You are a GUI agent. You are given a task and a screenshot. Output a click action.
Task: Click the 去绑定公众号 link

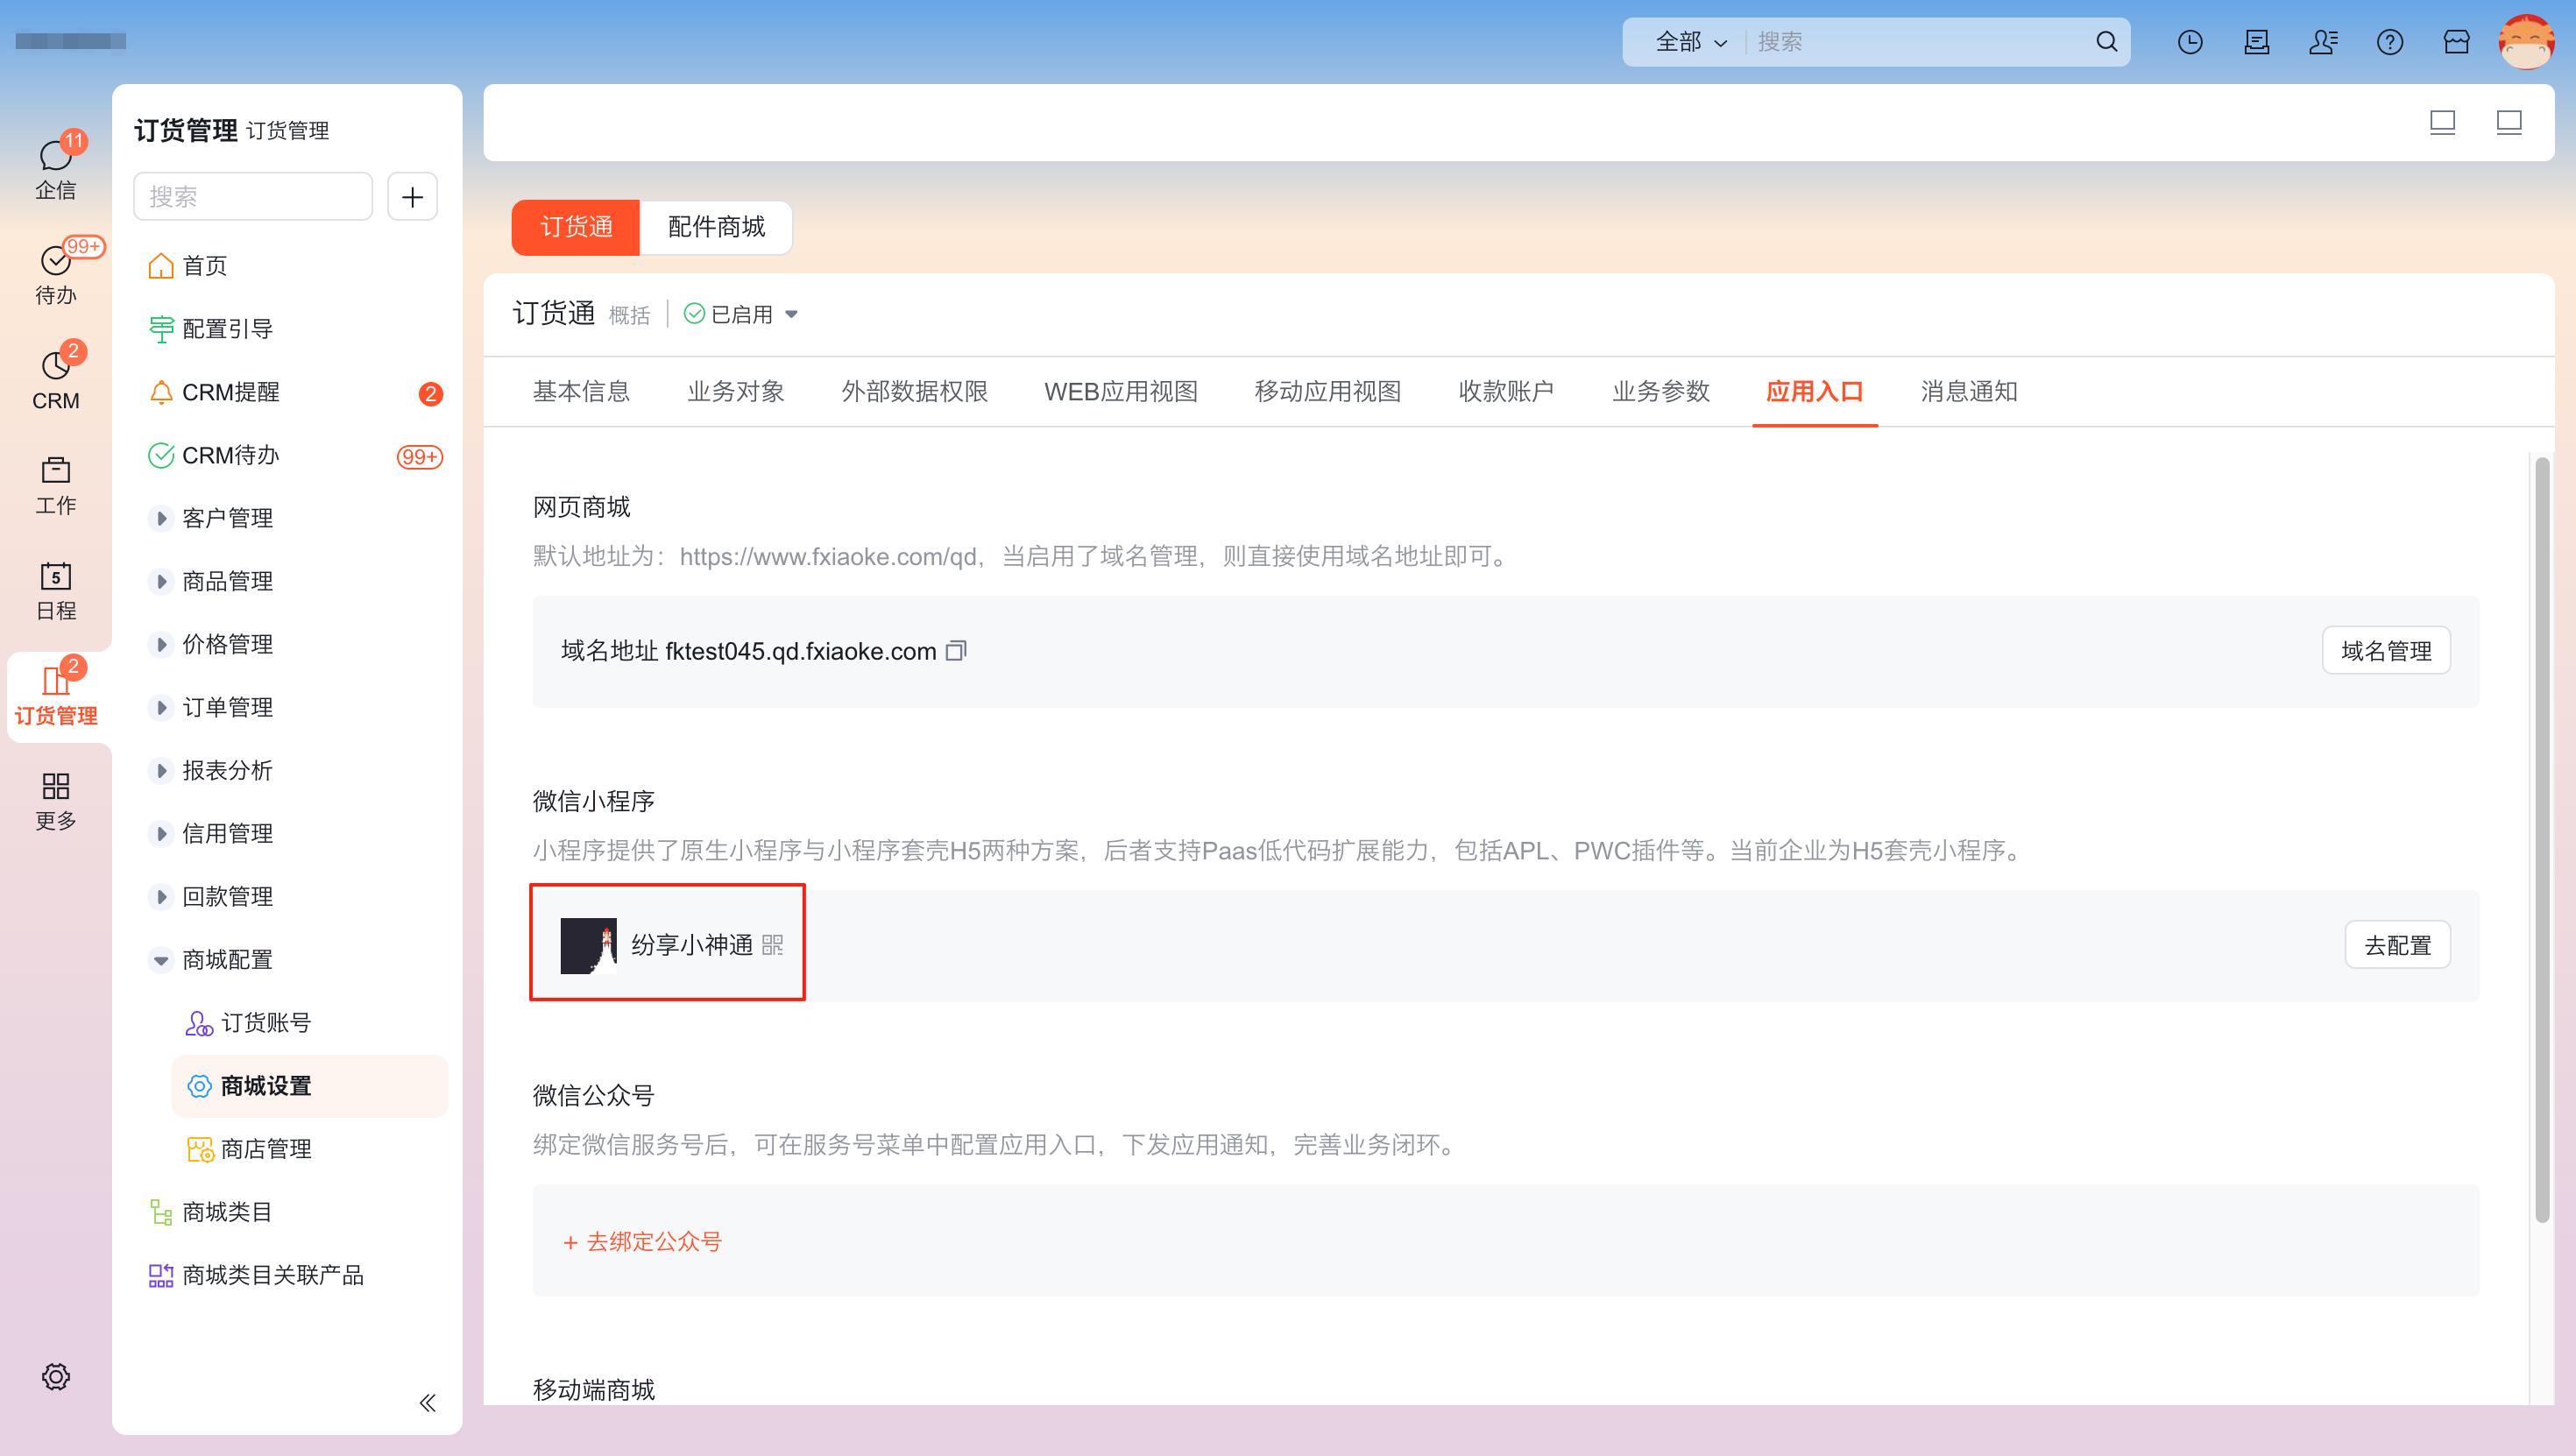coord(643,1241)
